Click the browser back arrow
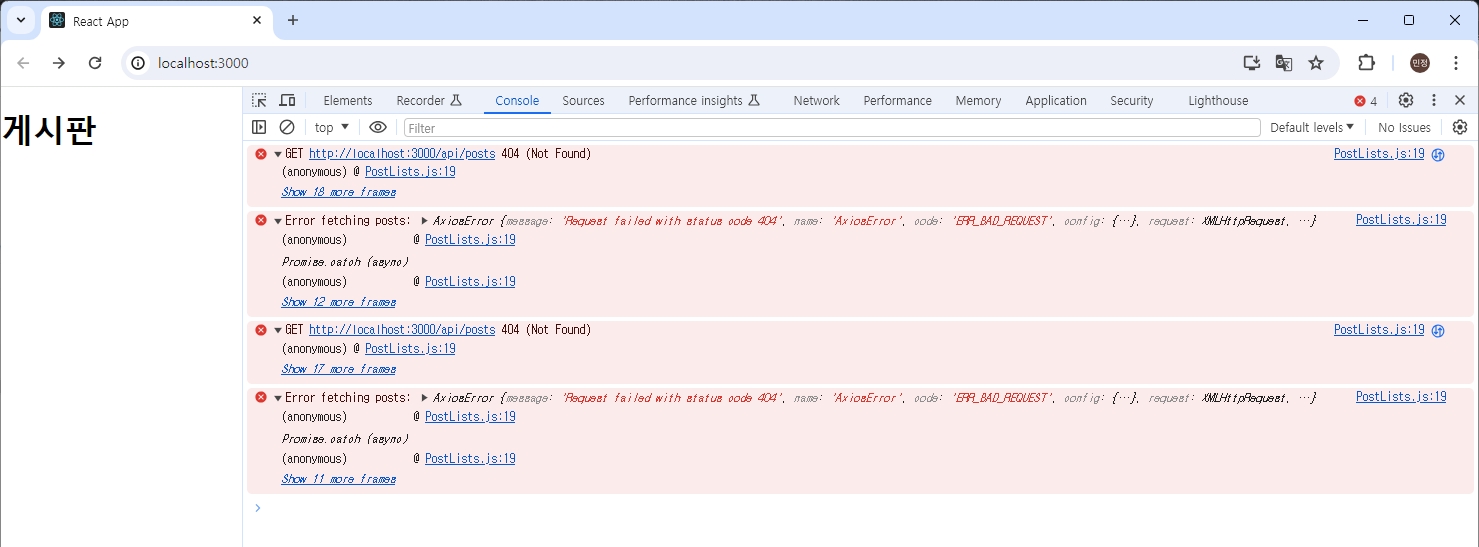 23,63
